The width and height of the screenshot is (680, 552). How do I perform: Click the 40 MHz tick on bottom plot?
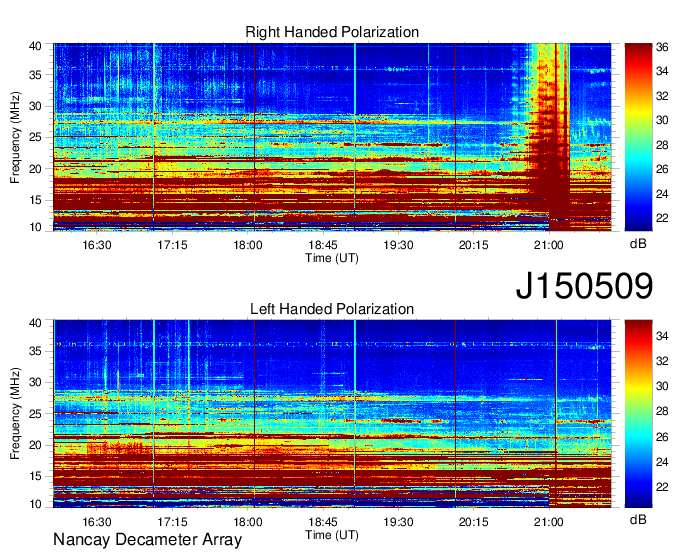click(35, 323)
